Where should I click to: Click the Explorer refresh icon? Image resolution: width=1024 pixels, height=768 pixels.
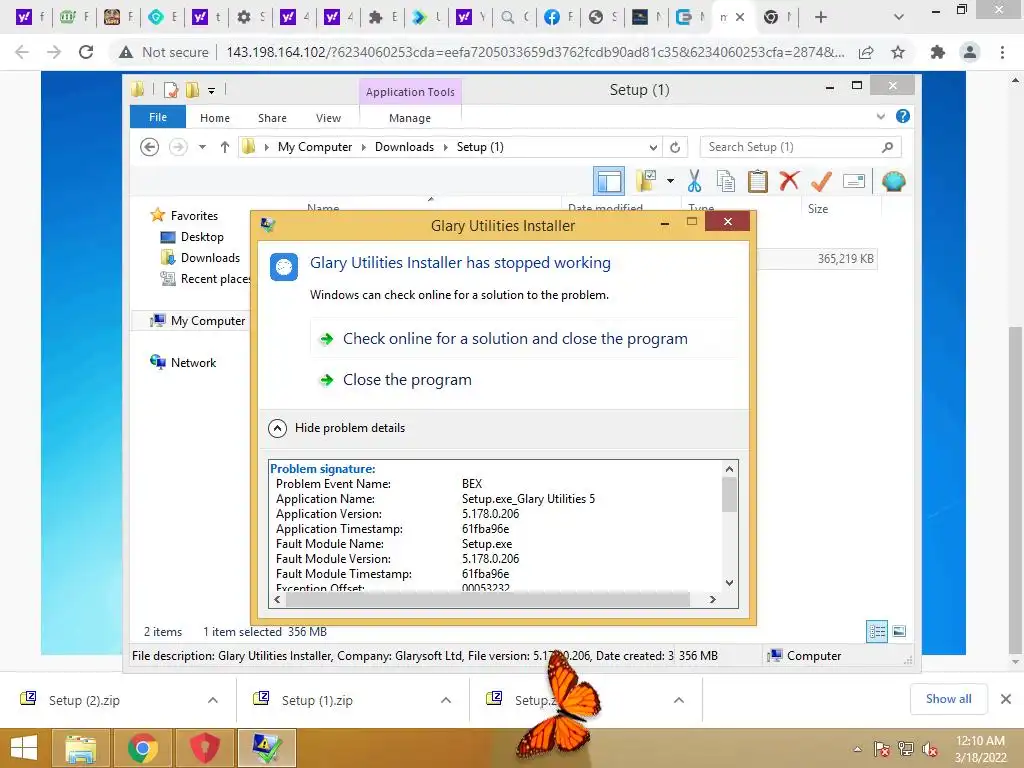(x=675, y=148)
